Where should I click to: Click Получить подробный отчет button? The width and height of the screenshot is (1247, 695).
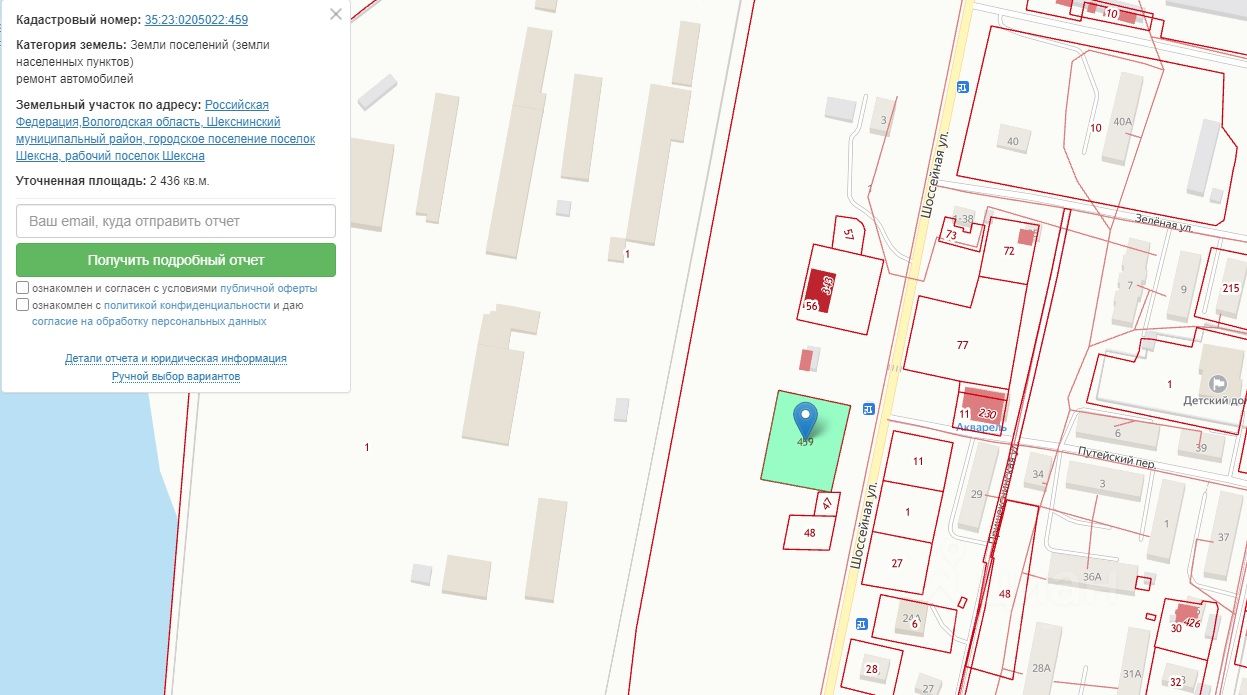(176, 260)
